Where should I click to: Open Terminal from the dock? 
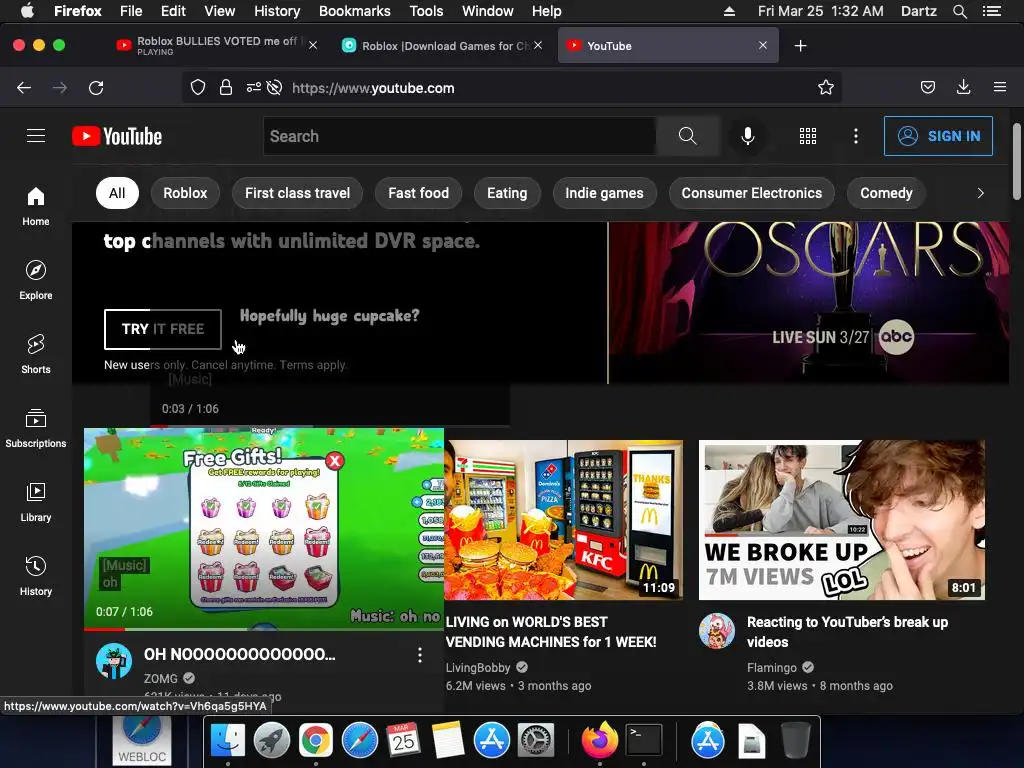[644, 741]
